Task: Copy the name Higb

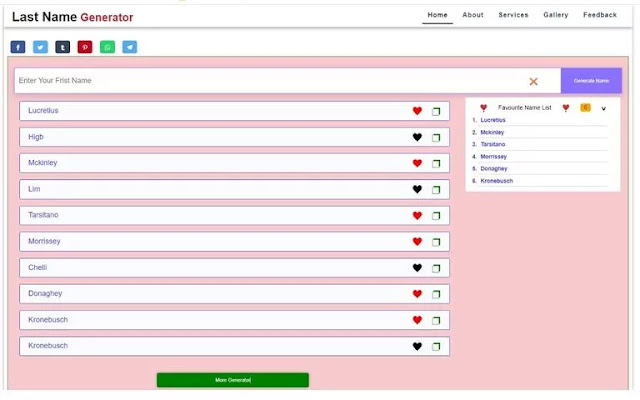Action: point(436,138)
